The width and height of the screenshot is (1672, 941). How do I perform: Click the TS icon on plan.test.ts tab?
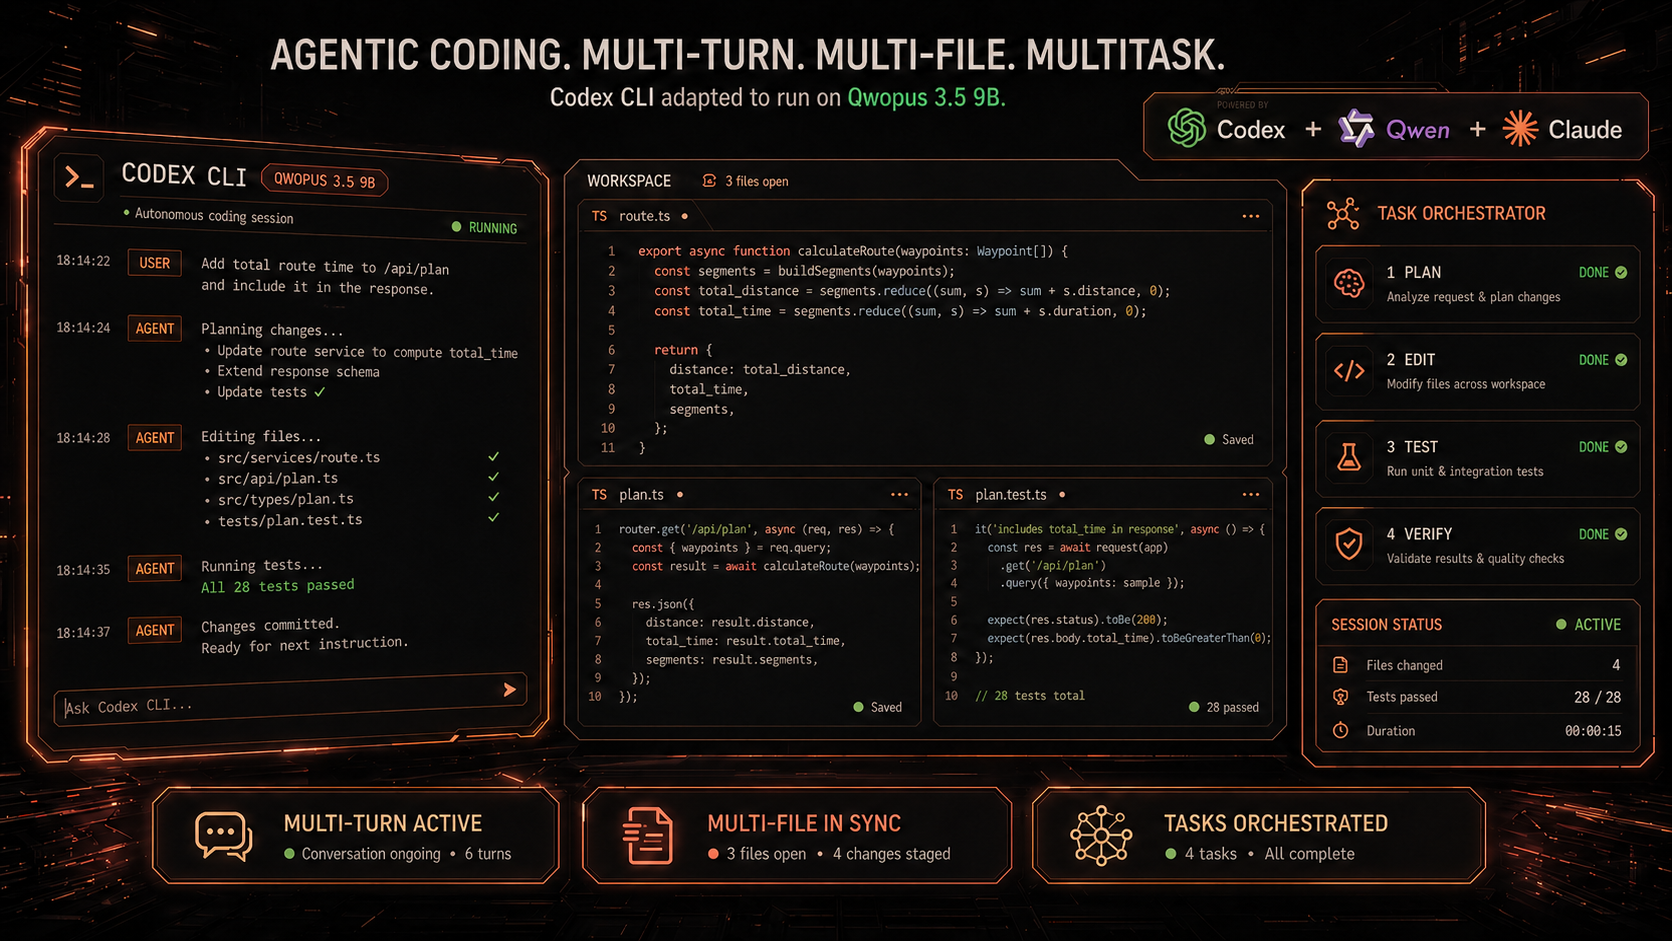[955, 495]
